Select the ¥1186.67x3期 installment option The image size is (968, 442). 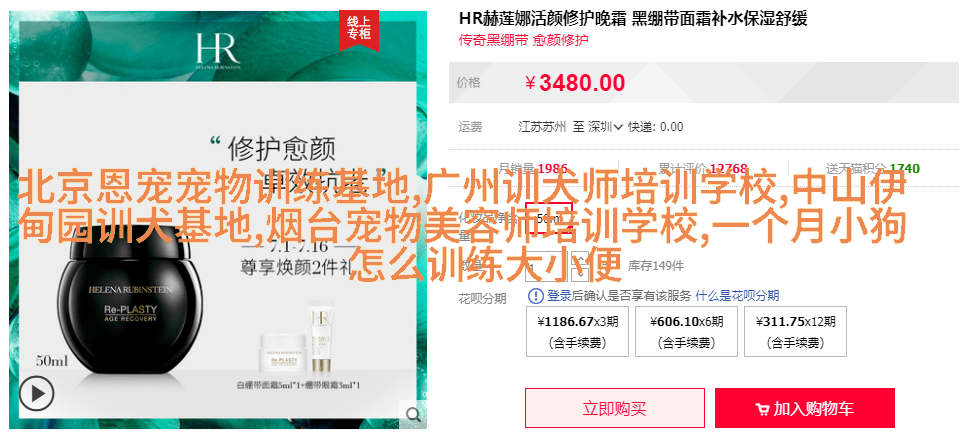coord(577,331)
